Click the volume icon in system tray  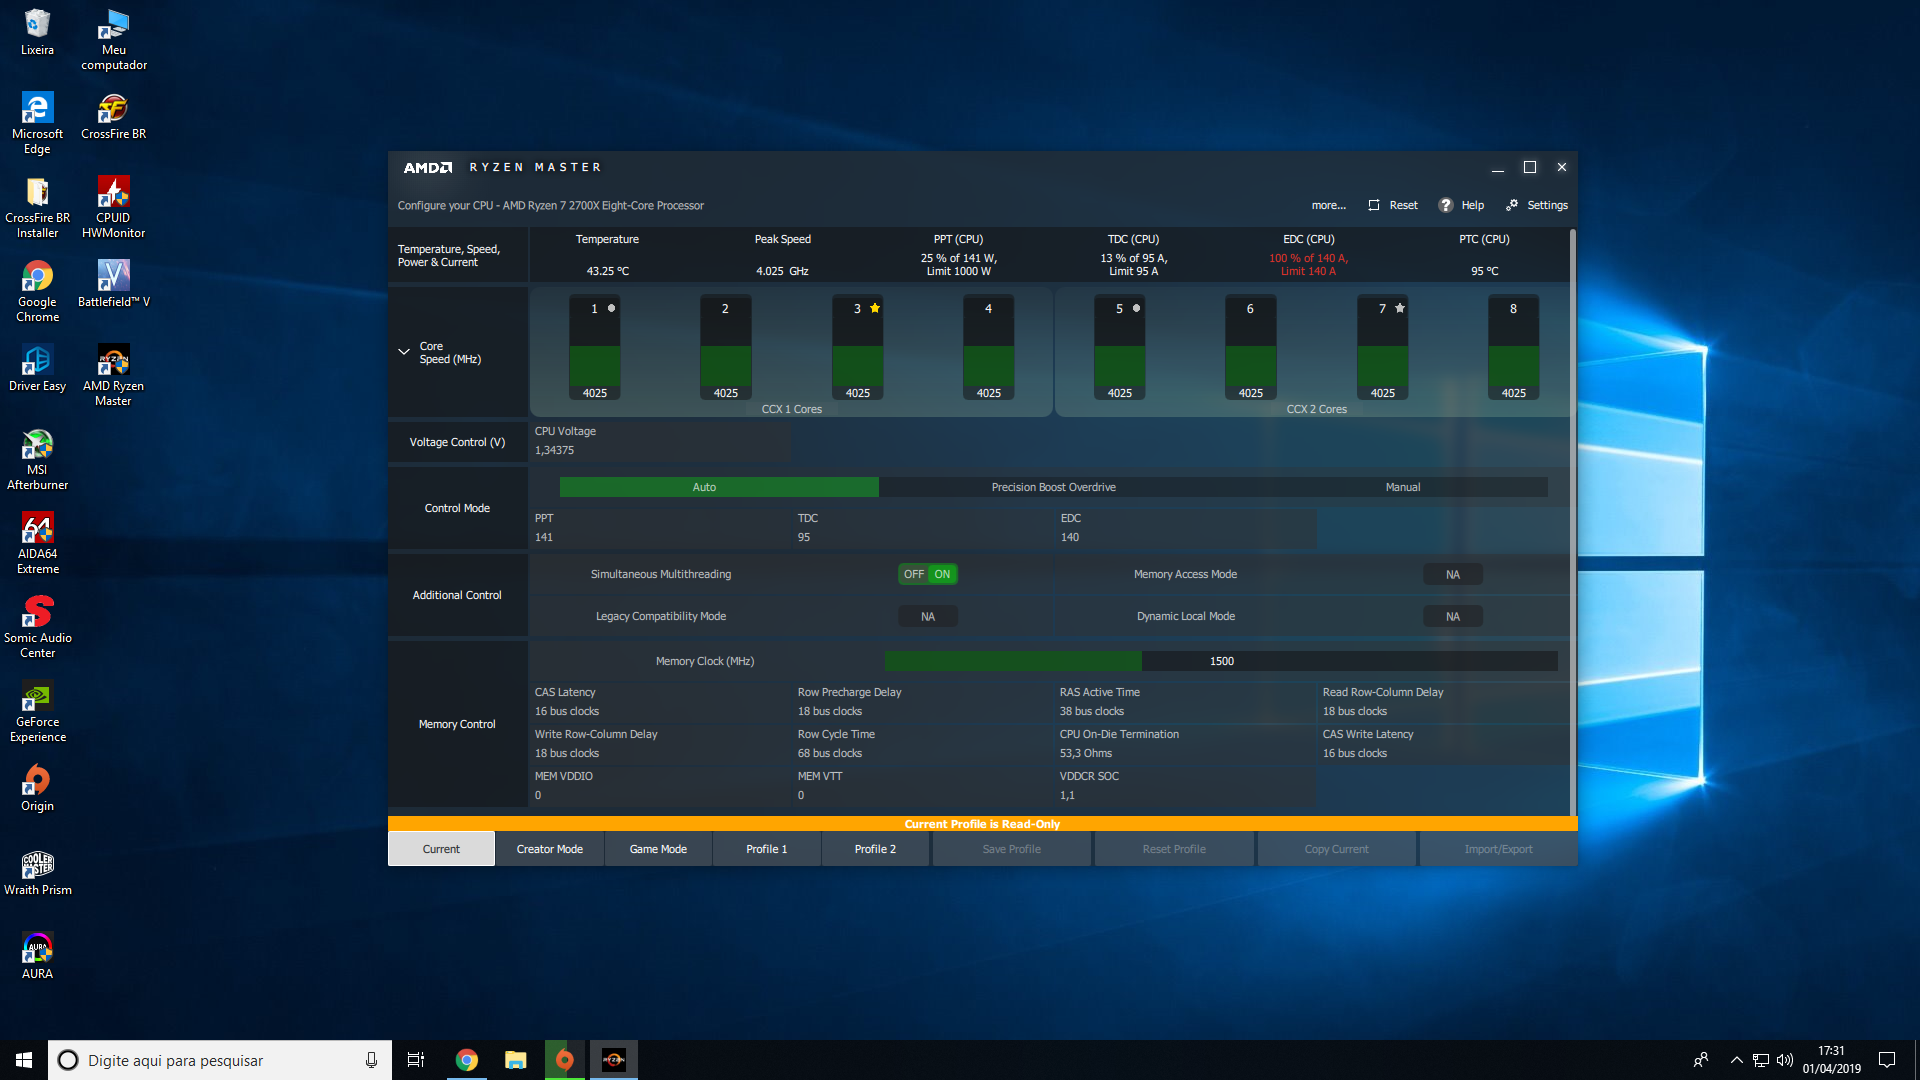click(1785, 1060)
